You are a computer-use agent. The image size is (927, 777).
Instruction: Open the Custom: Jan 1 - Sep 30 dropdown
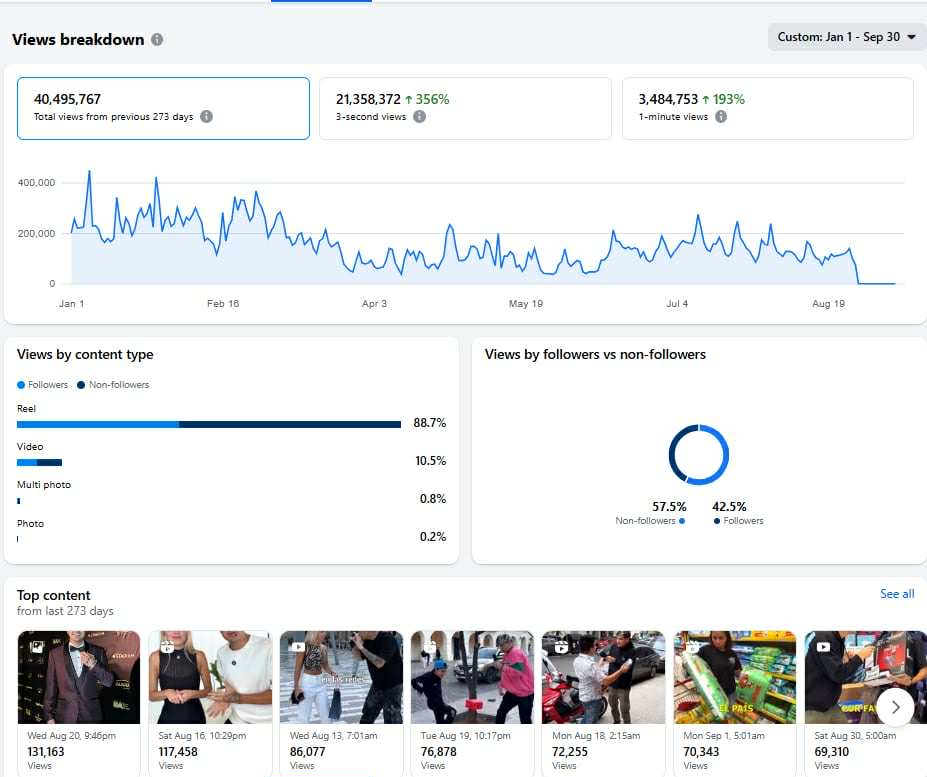(846, 37)
